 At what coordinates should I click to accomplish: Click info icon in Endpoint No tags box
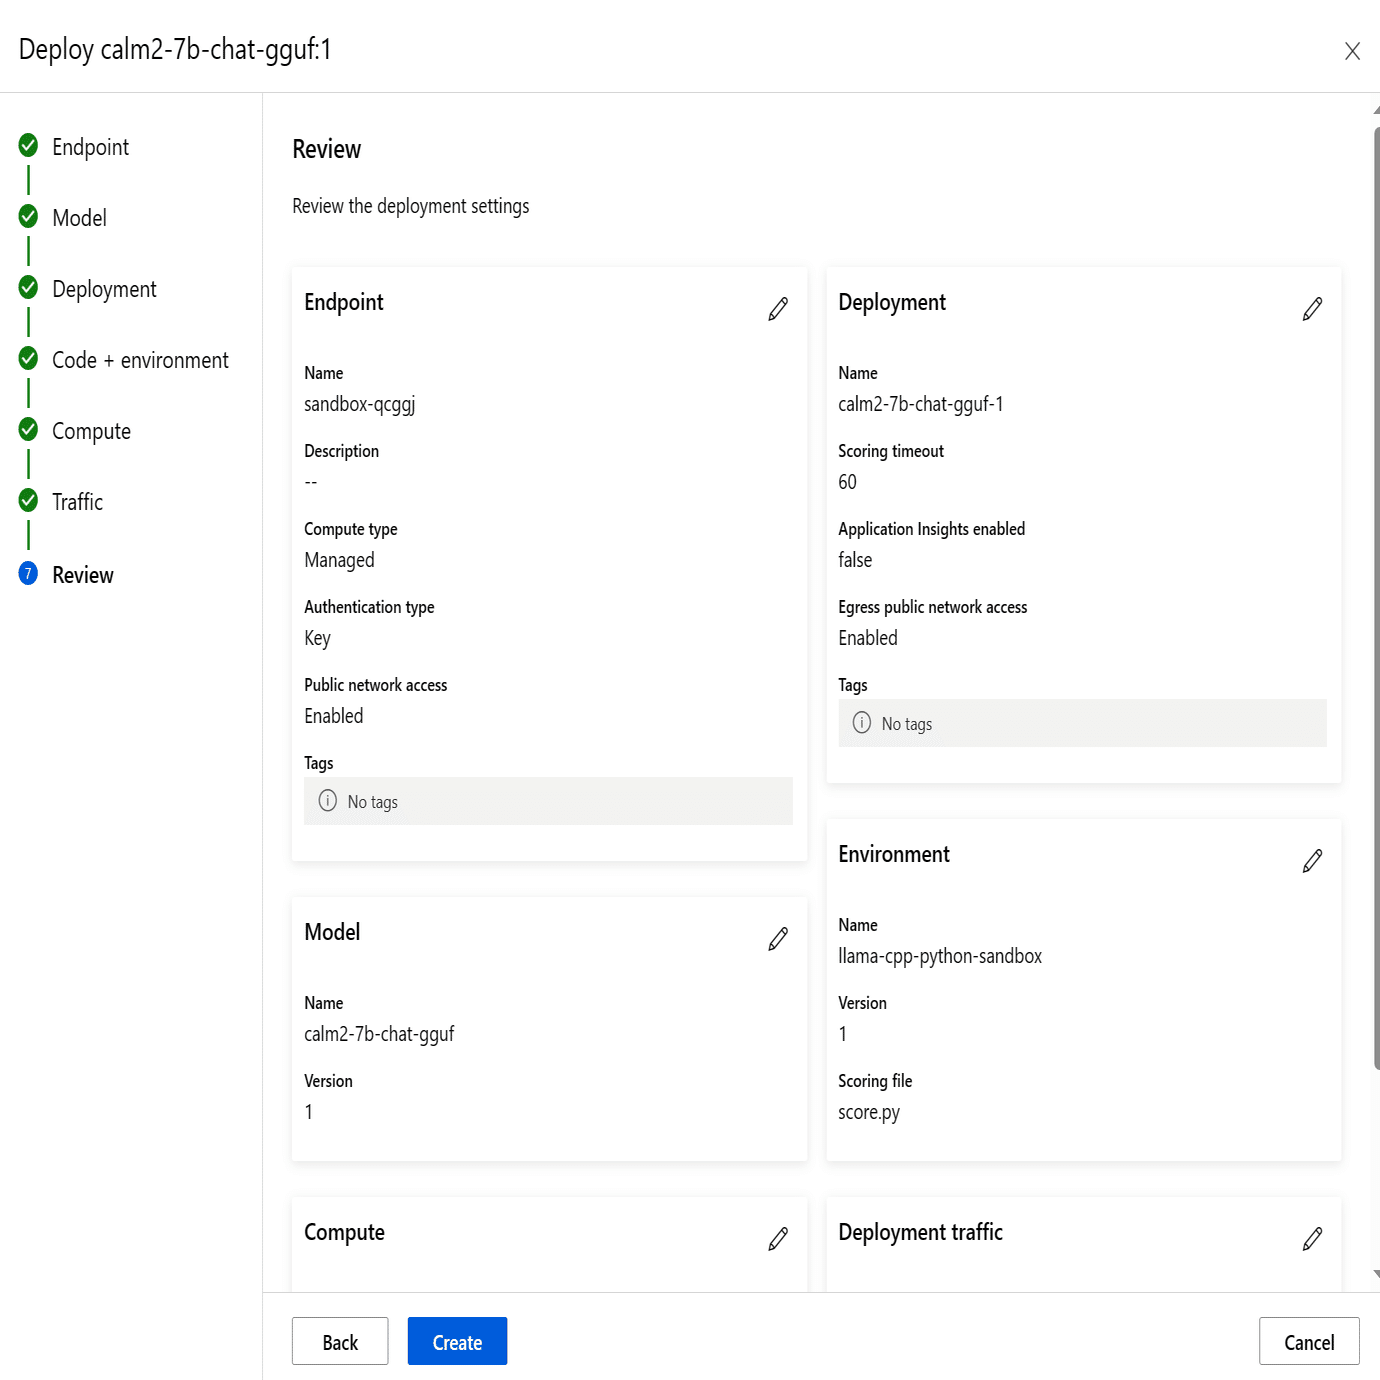pyautogui.click(x=327, y=800)
